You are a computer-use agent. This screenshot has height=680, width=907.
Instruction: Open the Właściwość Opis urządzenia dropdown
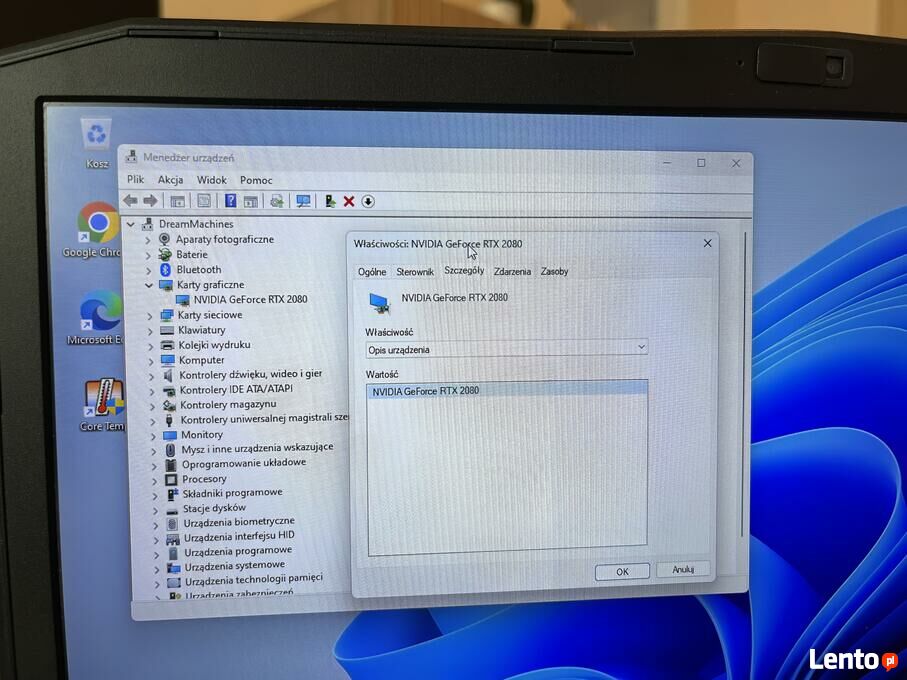pos(507,349)
